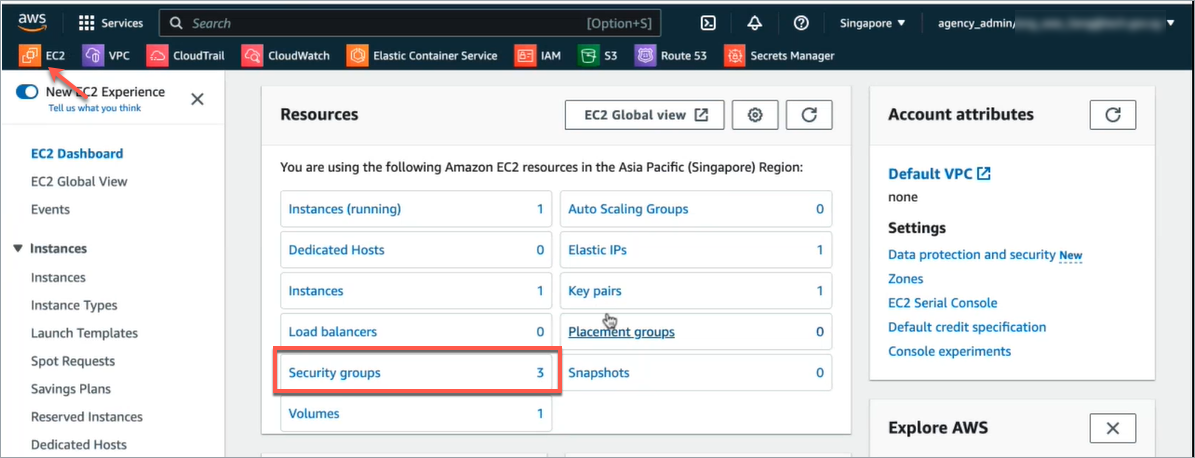
Task: View notifications bell icon
Action: click(755, 23)
